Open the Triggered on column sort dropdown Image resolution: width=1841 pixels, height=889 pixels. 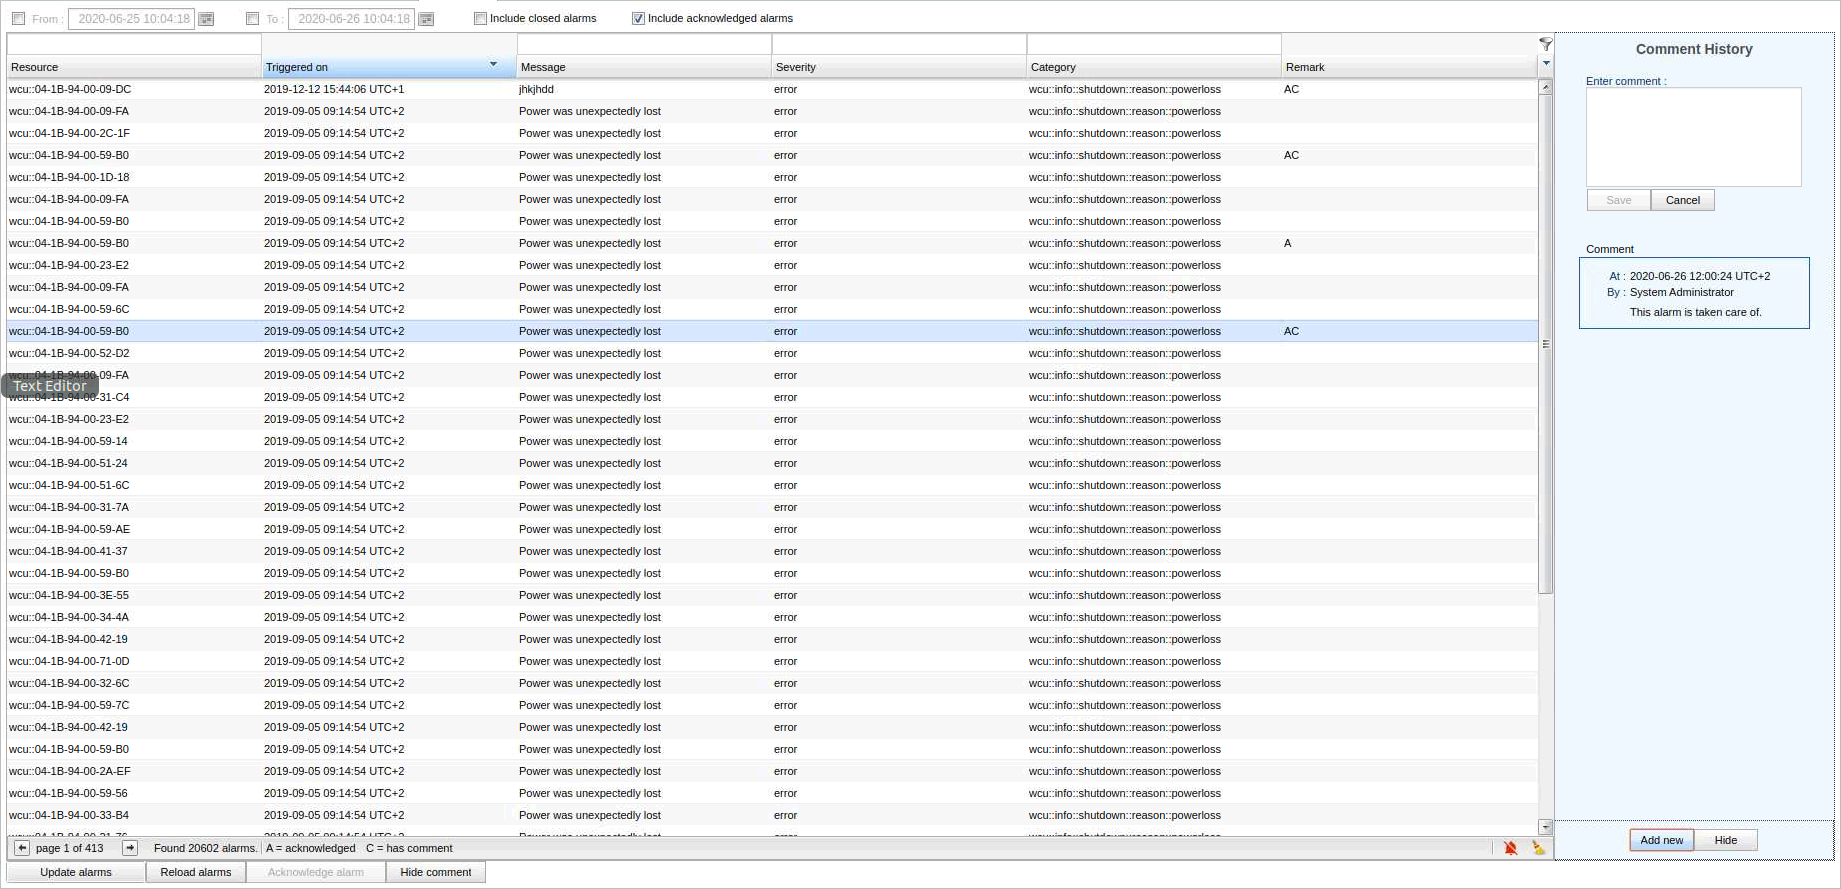coord(493,65)
